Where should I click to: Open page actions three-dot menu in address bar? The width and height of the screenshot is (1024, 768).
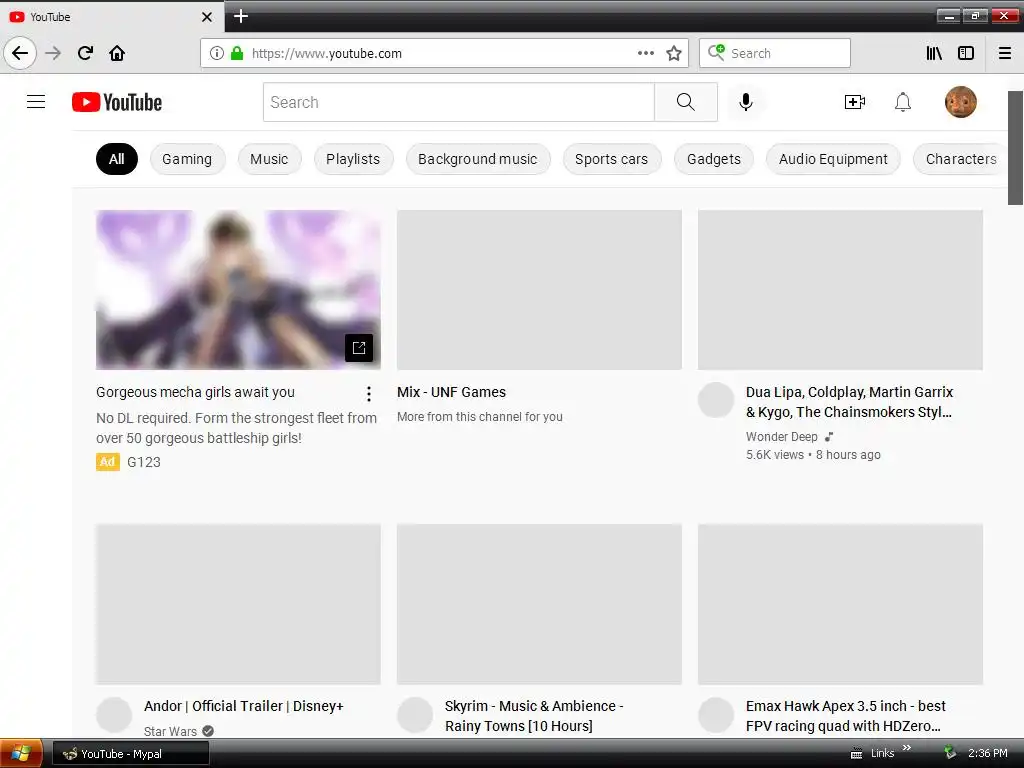[646, 54]
